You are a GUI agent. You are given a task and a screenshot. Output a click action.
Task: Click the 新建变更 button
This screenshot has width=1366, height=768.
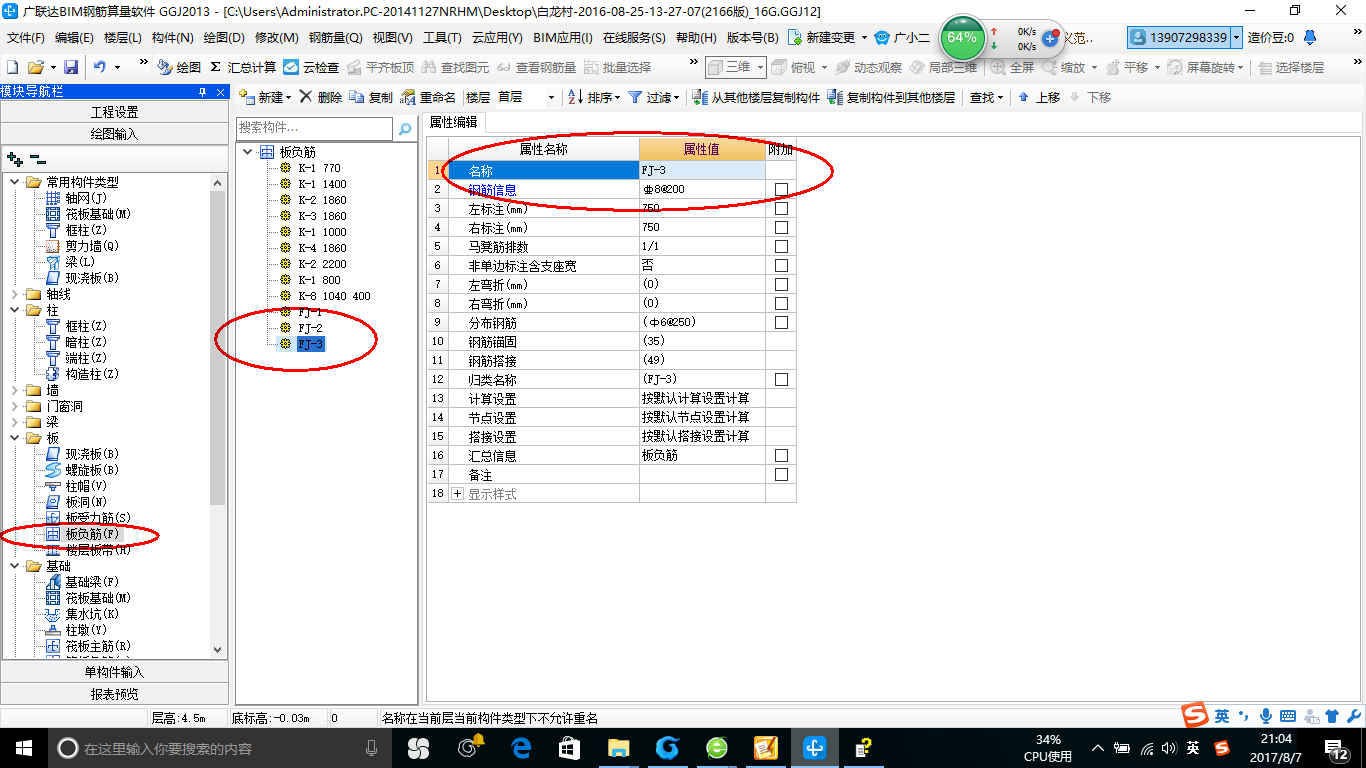(827, 37)
